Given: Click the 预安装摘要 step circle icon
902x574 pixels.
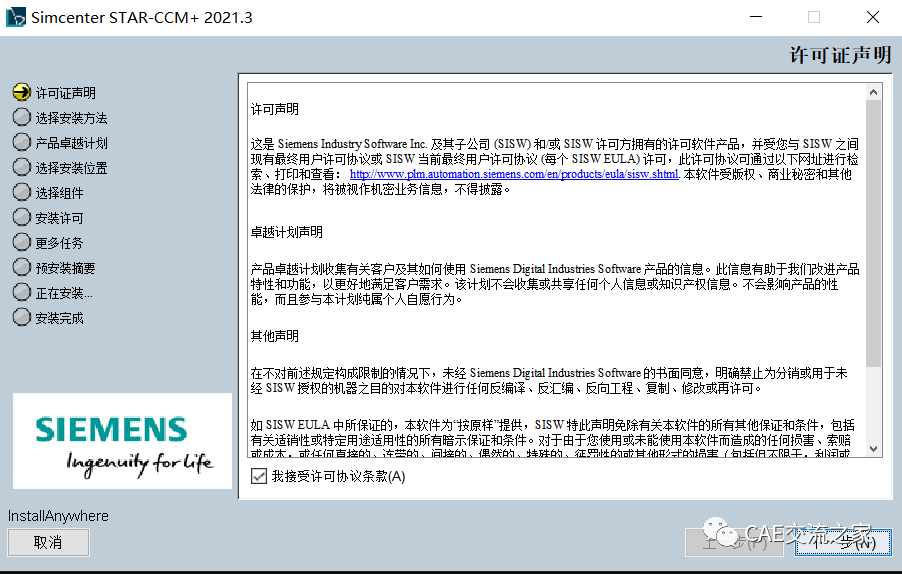Looking at the screenshot, I should click(x=22, y=267).
